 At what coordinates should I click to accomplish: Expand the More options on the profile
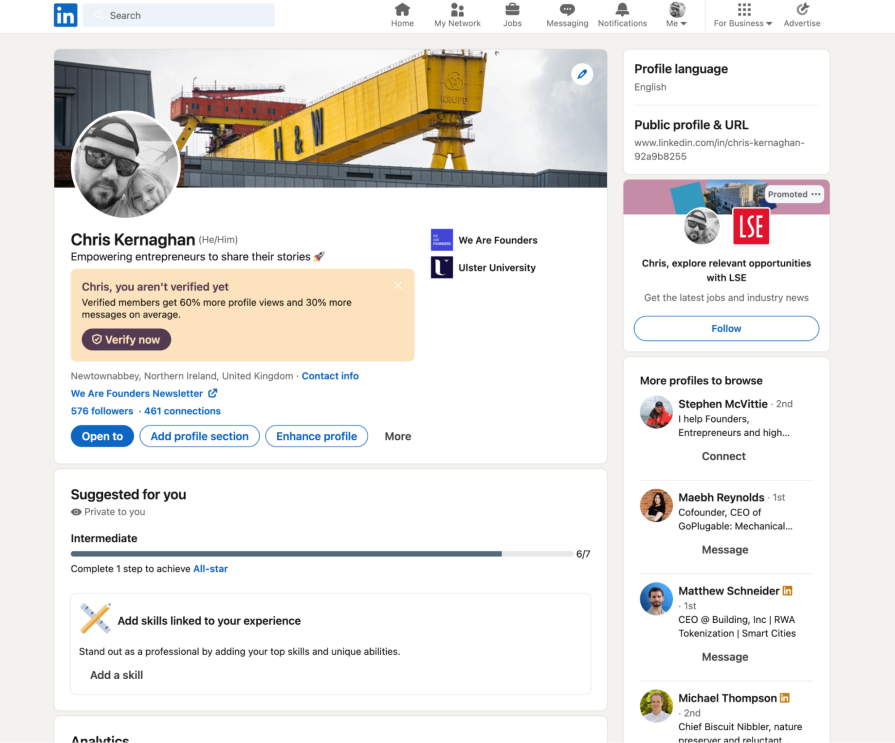[x=397, y=436]
